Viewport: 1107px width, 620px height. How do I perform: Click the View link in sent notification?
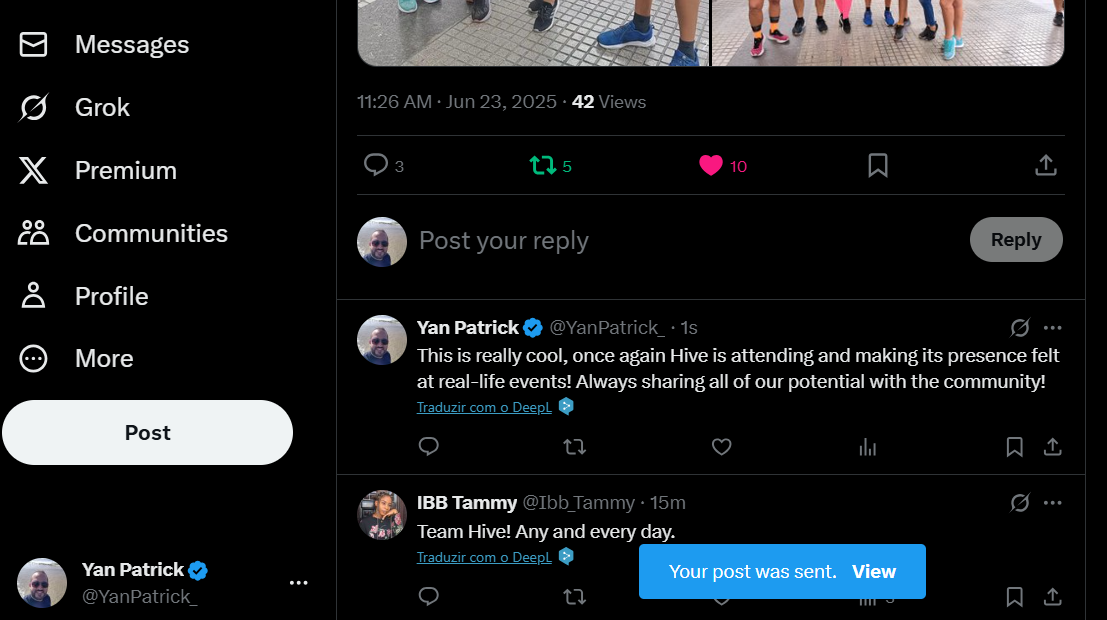tap(874, 571)
